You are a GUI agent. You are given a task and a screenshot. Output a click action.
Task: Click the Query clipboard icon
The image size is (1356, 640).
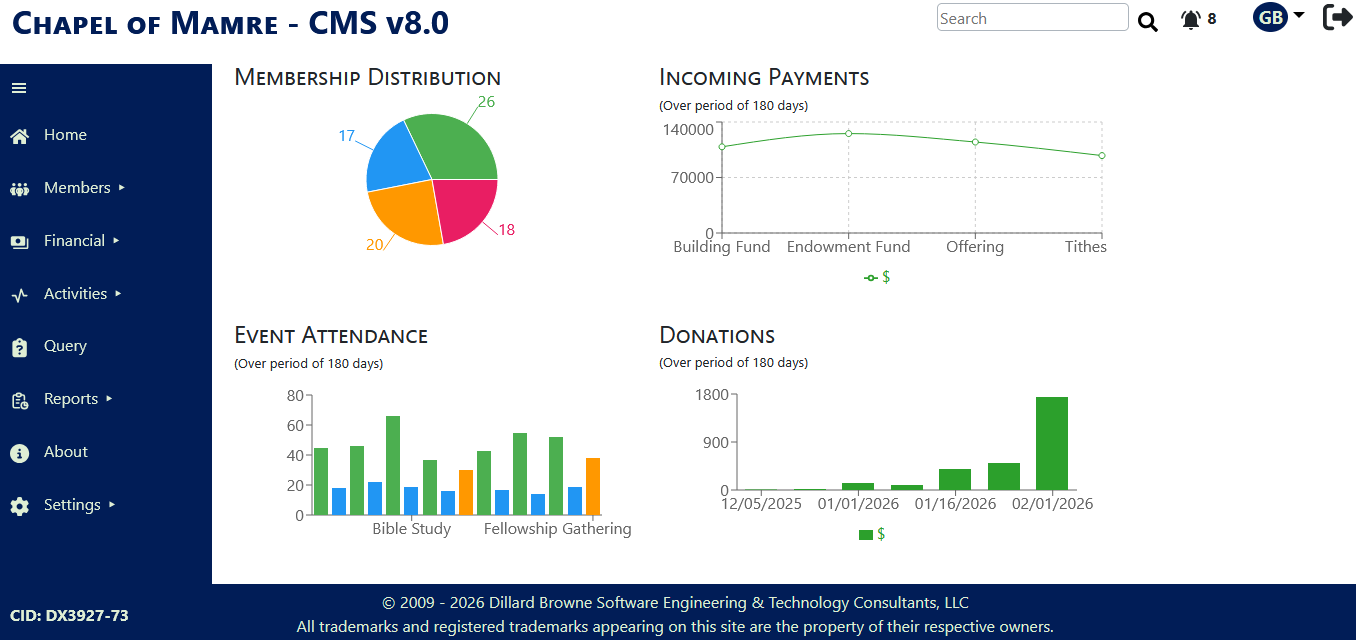19,347
